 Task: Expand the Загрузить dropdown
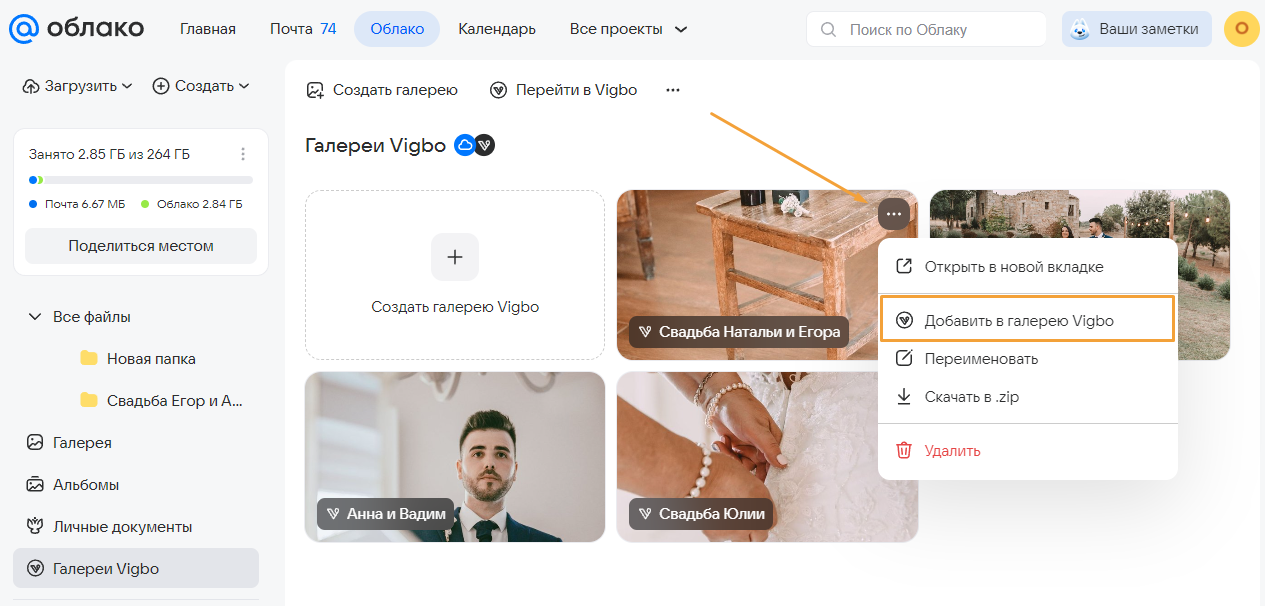click(x=78, y=86)
